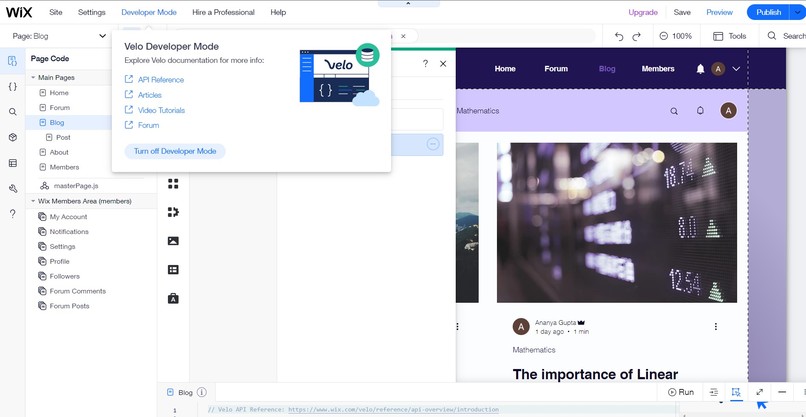Open the puzzle piece add-ons icon
Image resolution: width=806 pixels, height=417 pixels.
point(173,212)
